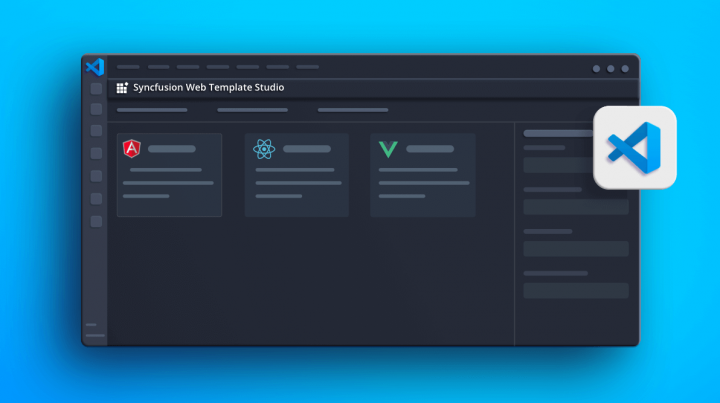Open the first menu item in the top menu bar
This screenshot has height=403, width=720.
tap(128, 67)
